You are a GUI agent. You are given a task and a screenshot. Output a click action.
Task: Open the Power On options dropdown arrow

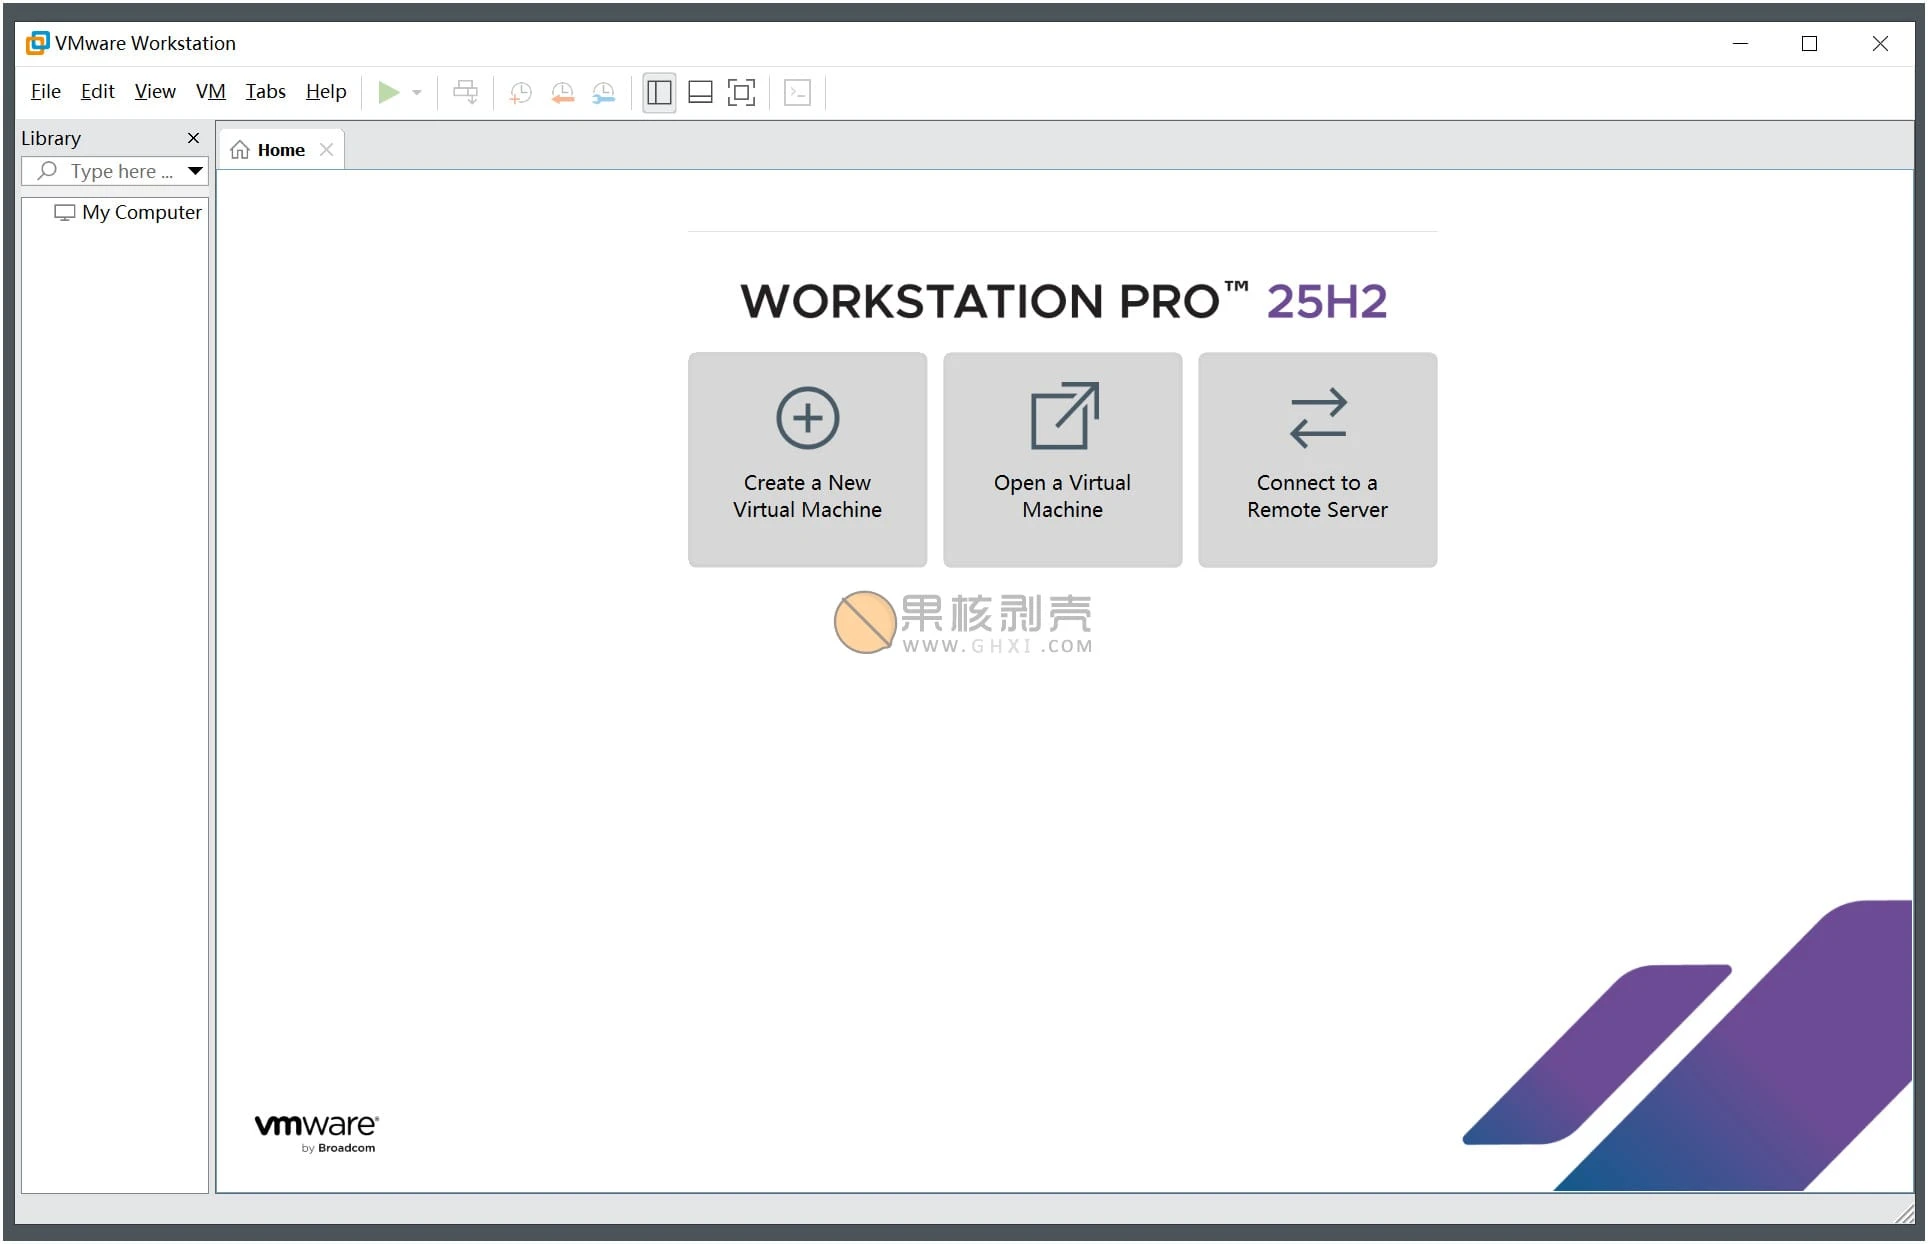coord(416,92)
